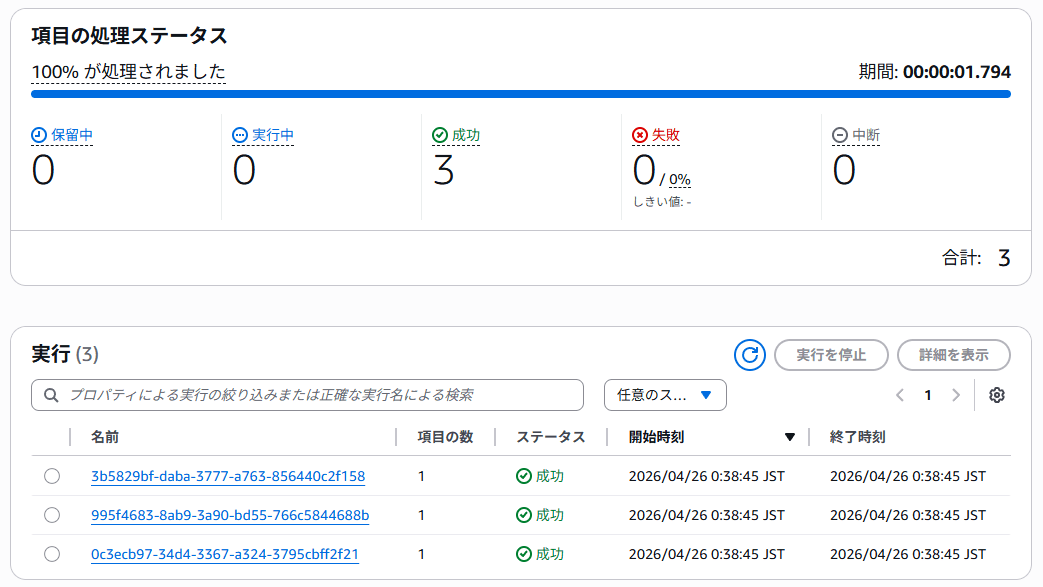The width and height of the screenshot is (1043, 587).
Task: Sort by the 名前 column header
Action: coord(105,437)
